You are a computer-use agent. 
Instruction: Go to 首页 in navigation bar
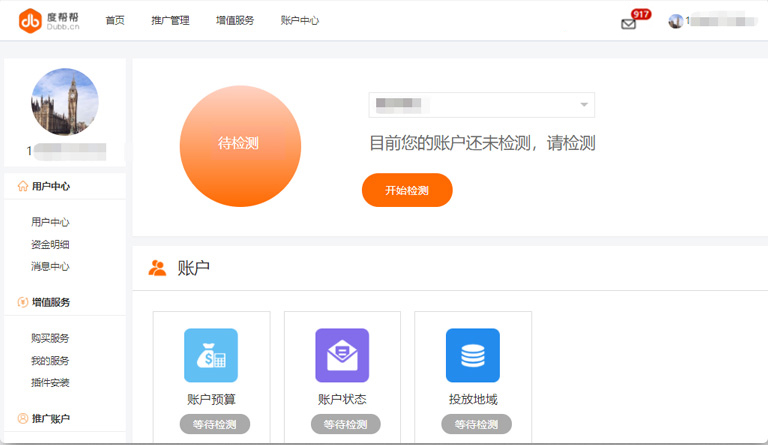coord(115,21)
